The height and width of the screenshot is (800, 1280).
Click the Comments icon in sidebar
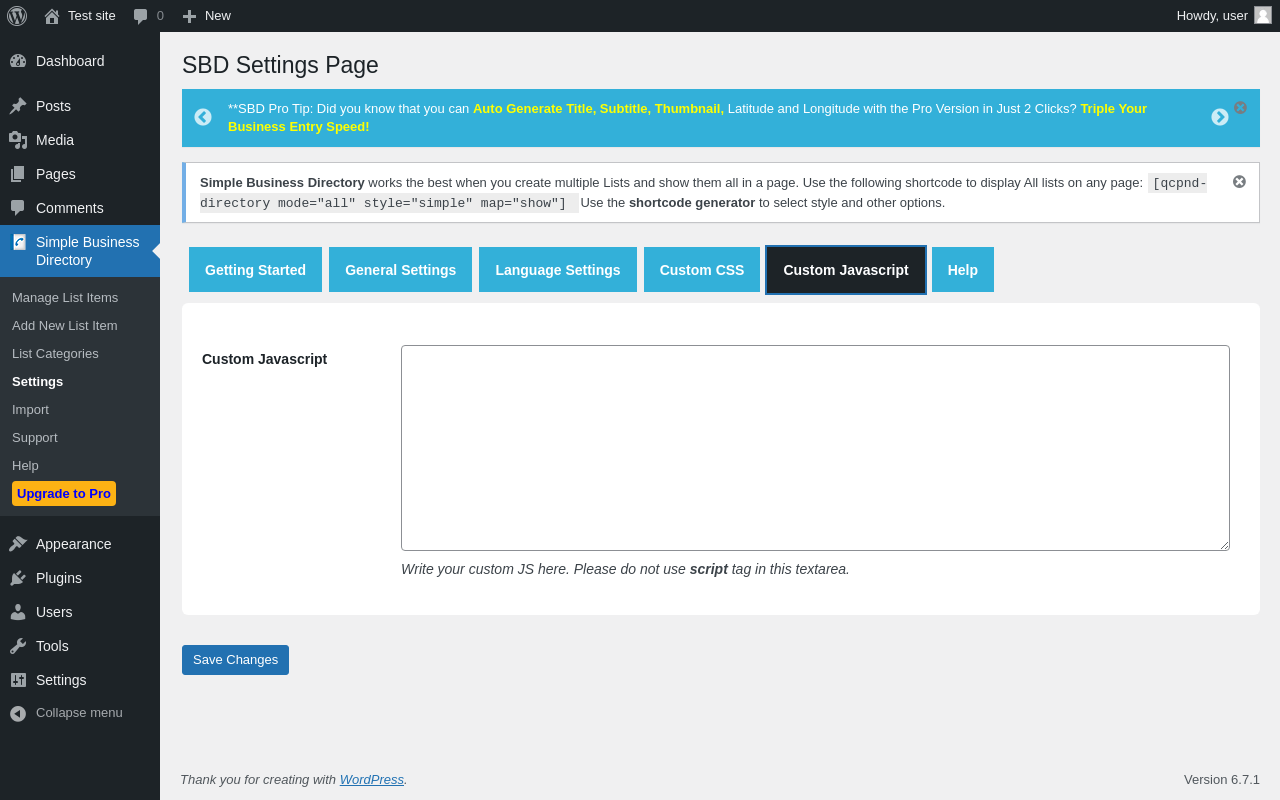point(18,208)
